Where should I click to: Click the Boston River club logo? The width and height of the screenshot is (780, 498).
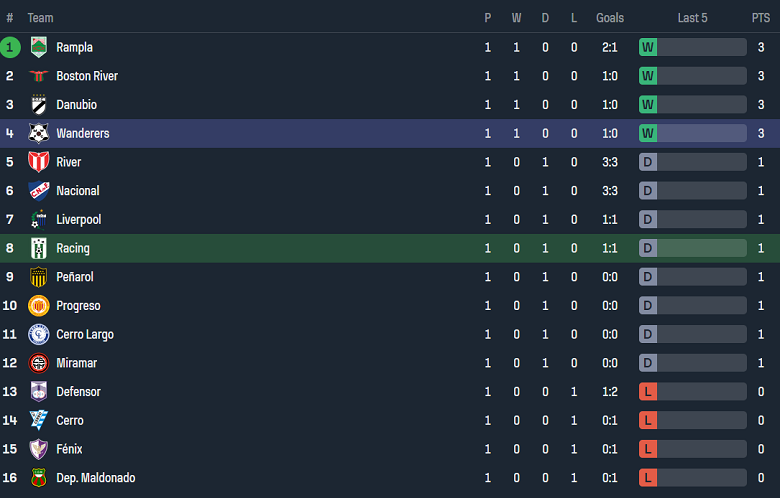click(x=39, y=76)
